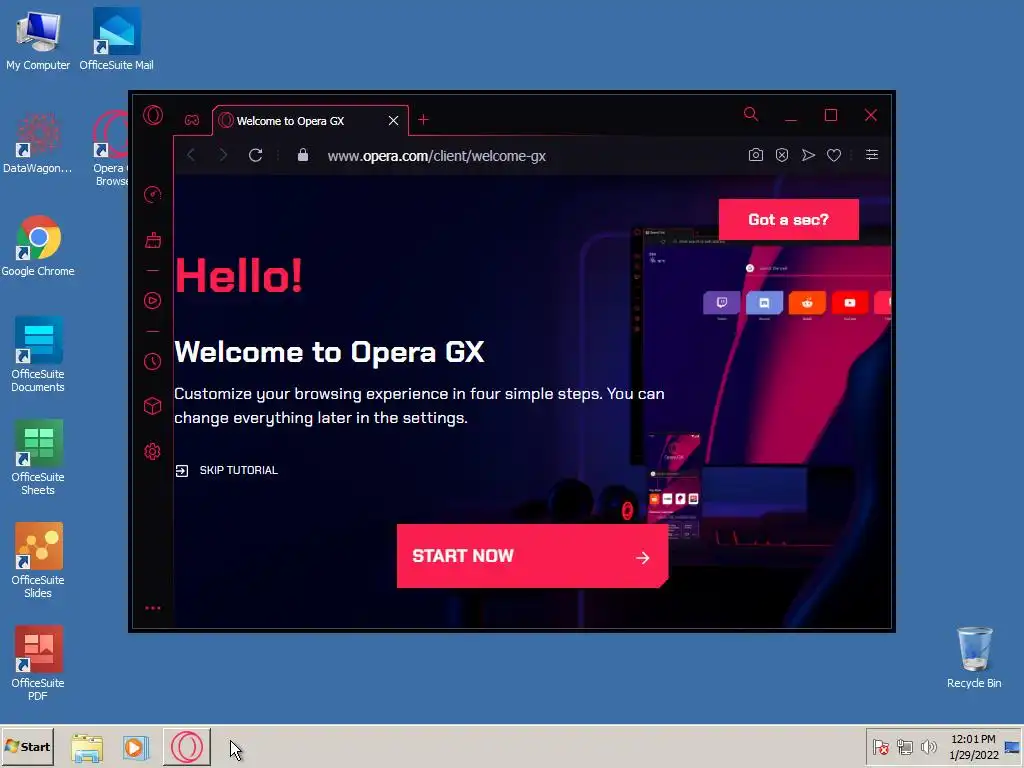Close the Welcome to Opera GX tab

coord(393,121)
